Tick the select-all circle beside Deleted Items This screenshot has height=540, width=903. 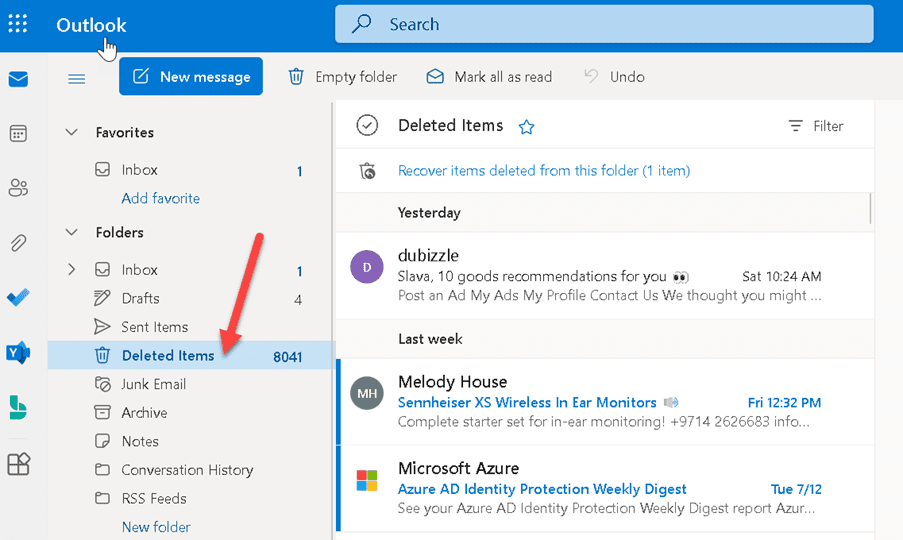pyautogui.click(x=367, y=125)
